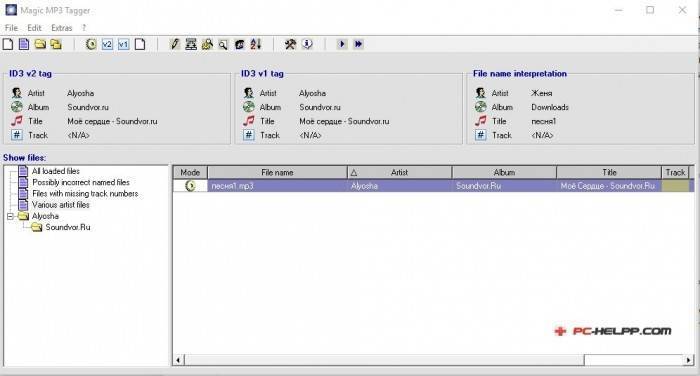
Task: Click the ID3 v2 artist person icon
Action: pyautogui.click(x=17, y=93)
